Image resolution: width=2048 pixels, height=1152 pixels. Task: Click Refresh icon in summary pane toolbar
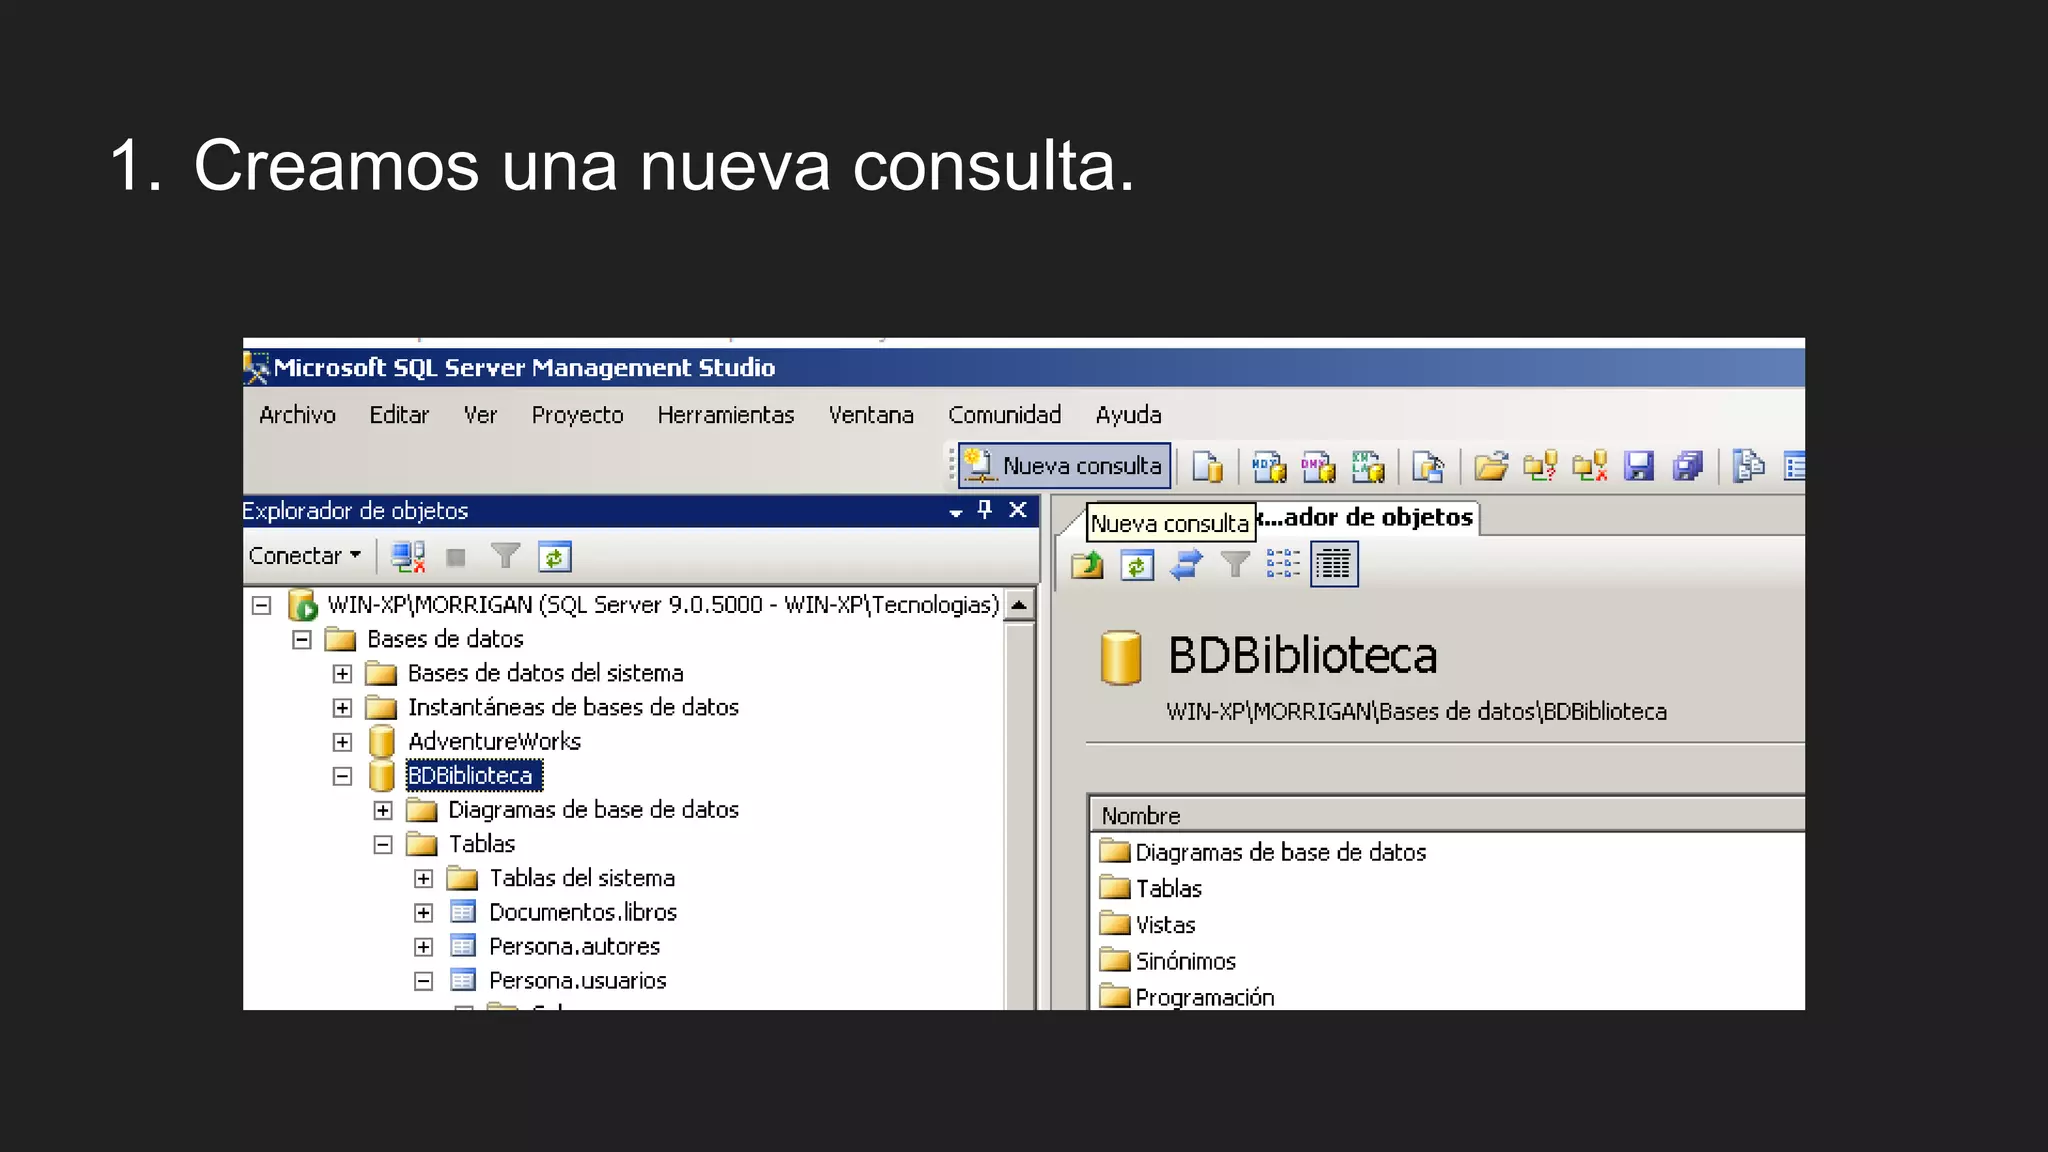click(1137, 565)
